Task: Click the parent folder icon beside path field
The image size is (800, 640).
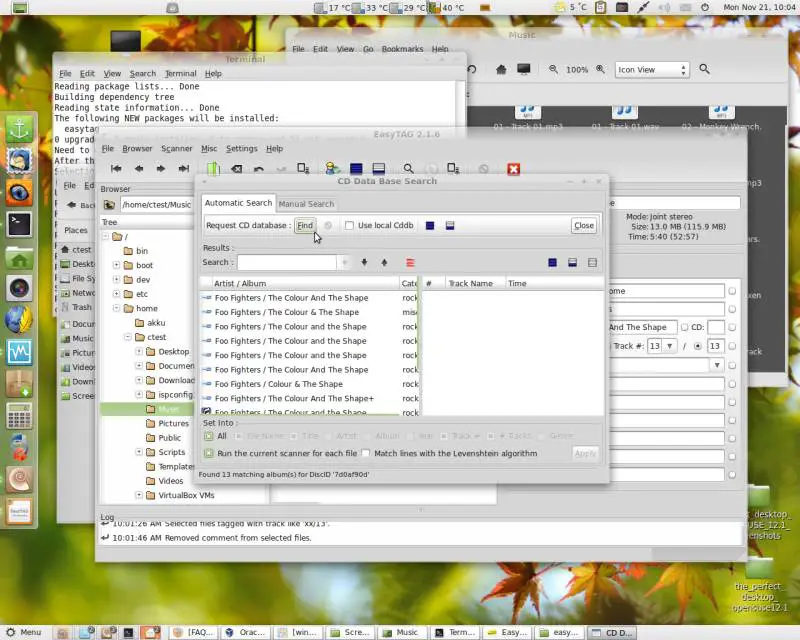Action: click(109, 205)
